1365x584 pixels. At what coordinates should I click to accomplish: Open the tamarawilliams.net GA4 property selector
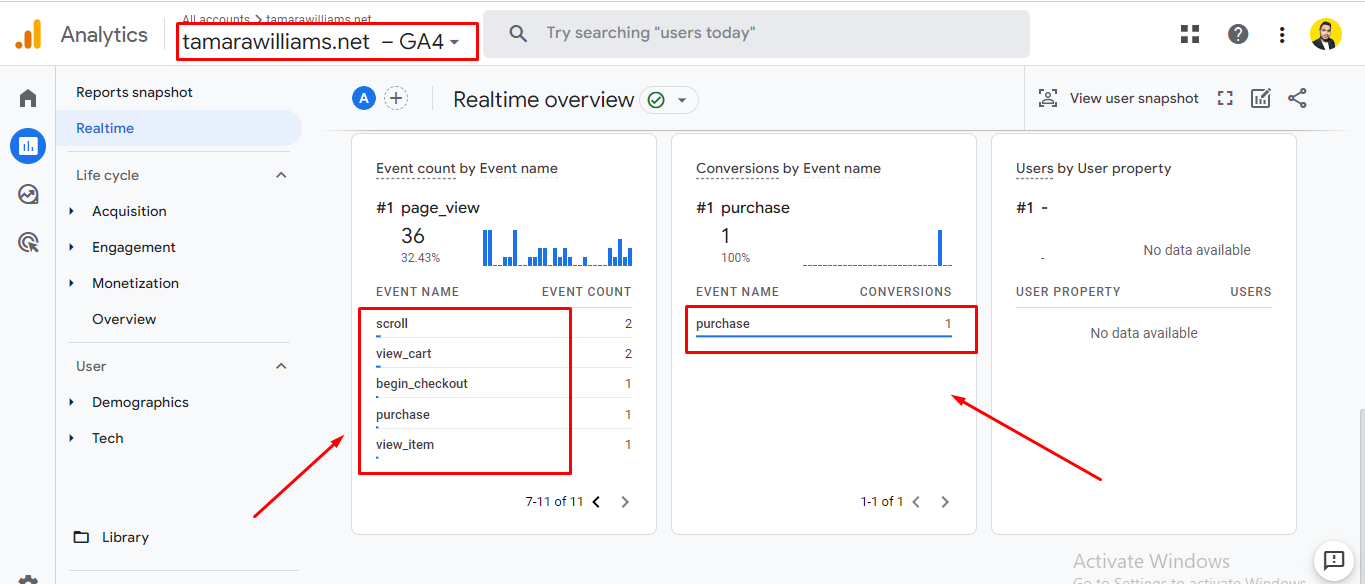coord(321,42)
